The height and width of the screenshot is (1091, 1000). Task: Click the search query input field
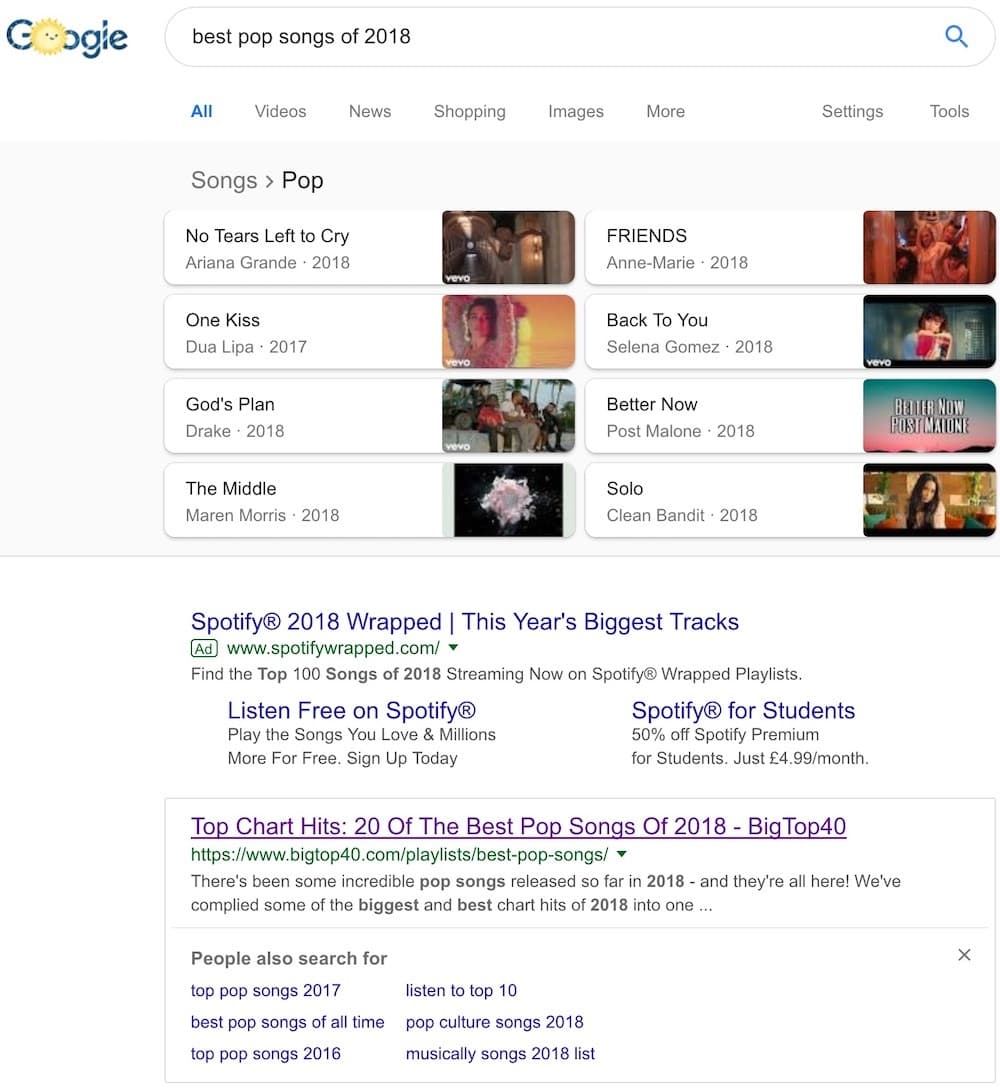(x=550, y=37)
